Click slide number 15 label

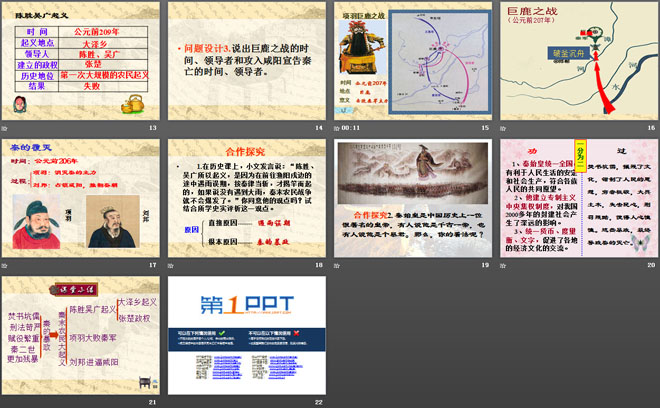tap(485, 128)
